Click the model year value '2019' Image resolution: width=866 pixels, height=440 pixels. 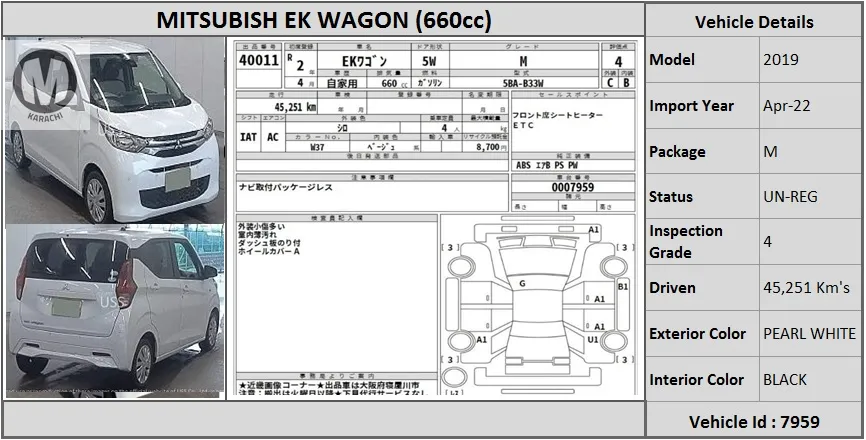781,60
